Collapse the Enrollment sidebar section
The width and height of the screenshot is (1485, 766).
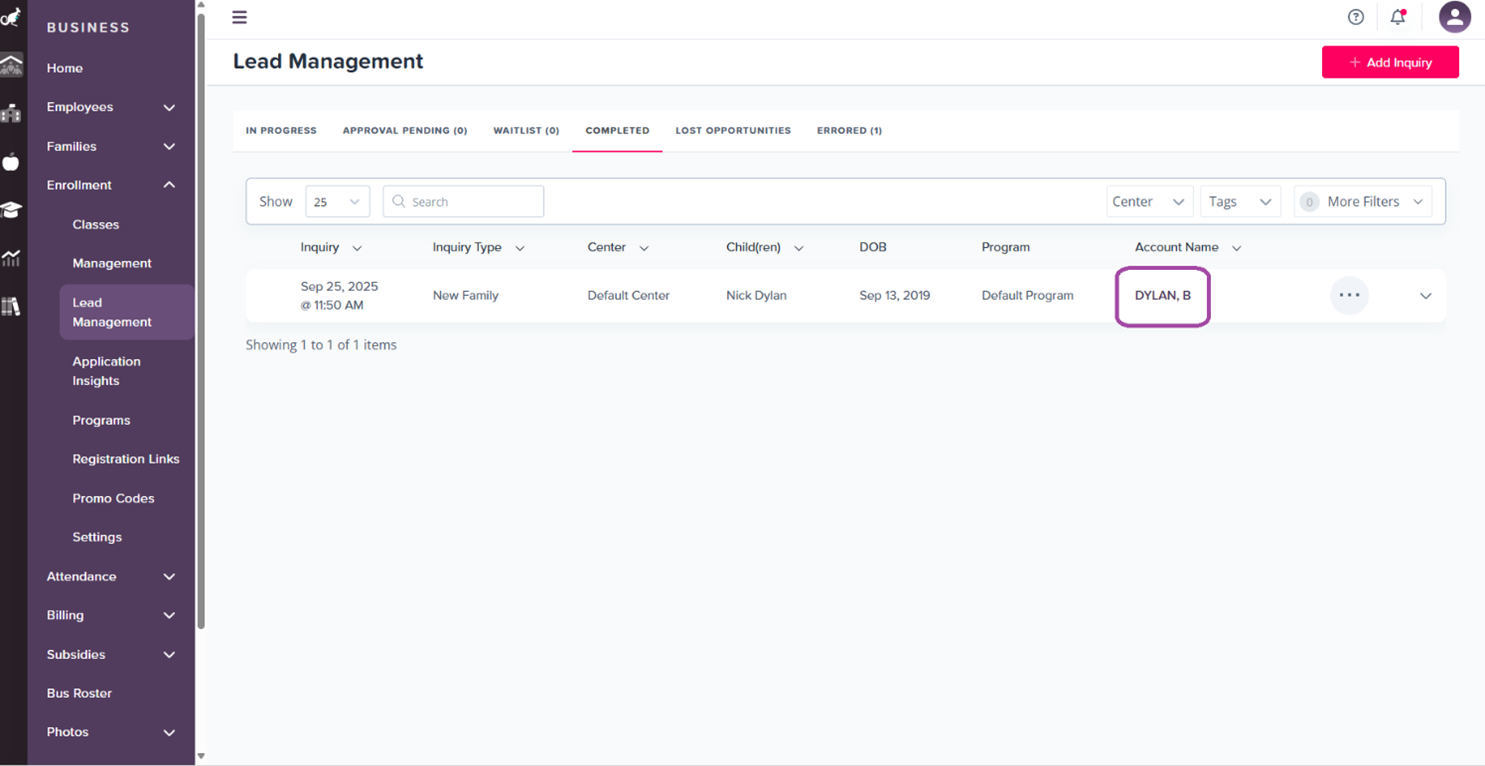pos(169,185)
